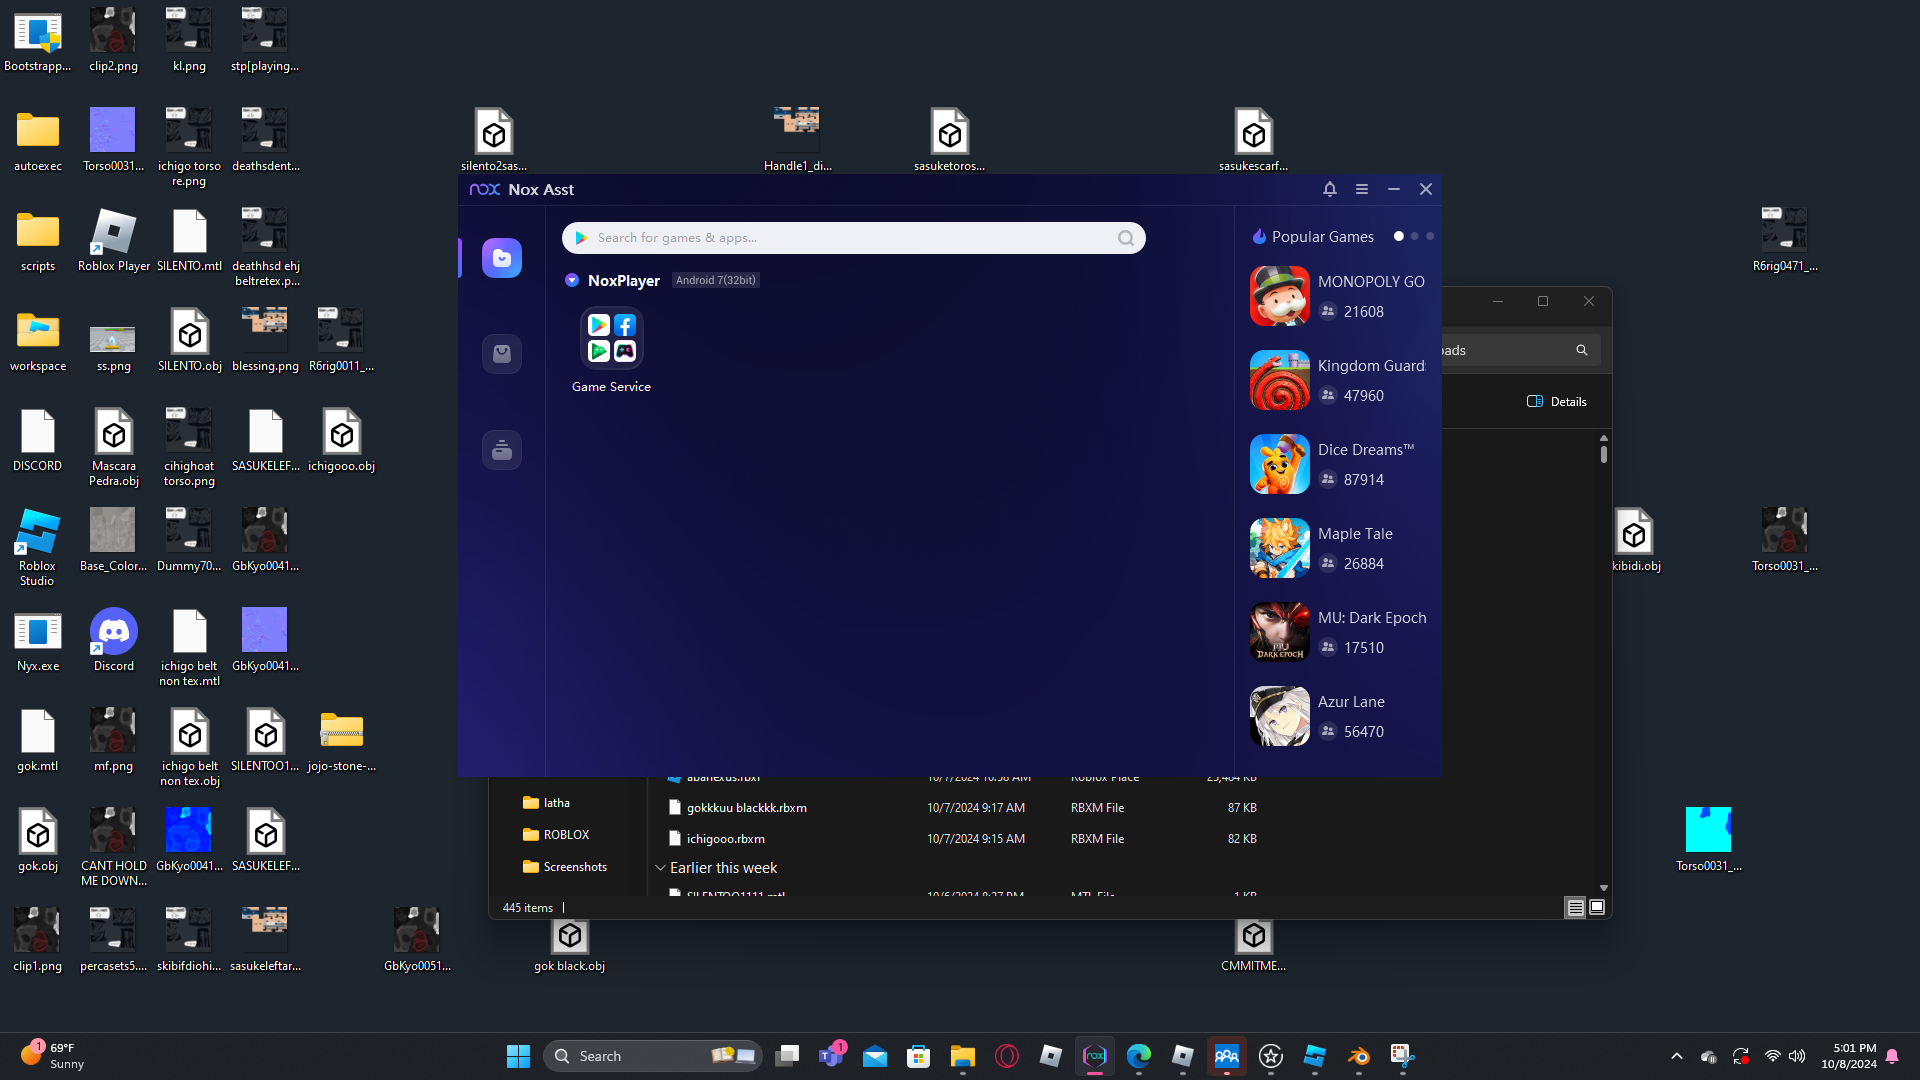This screenshot has height=1080, width=1920.
Task: Open the Nox Asst notification bell
Action: [1330, 189]
